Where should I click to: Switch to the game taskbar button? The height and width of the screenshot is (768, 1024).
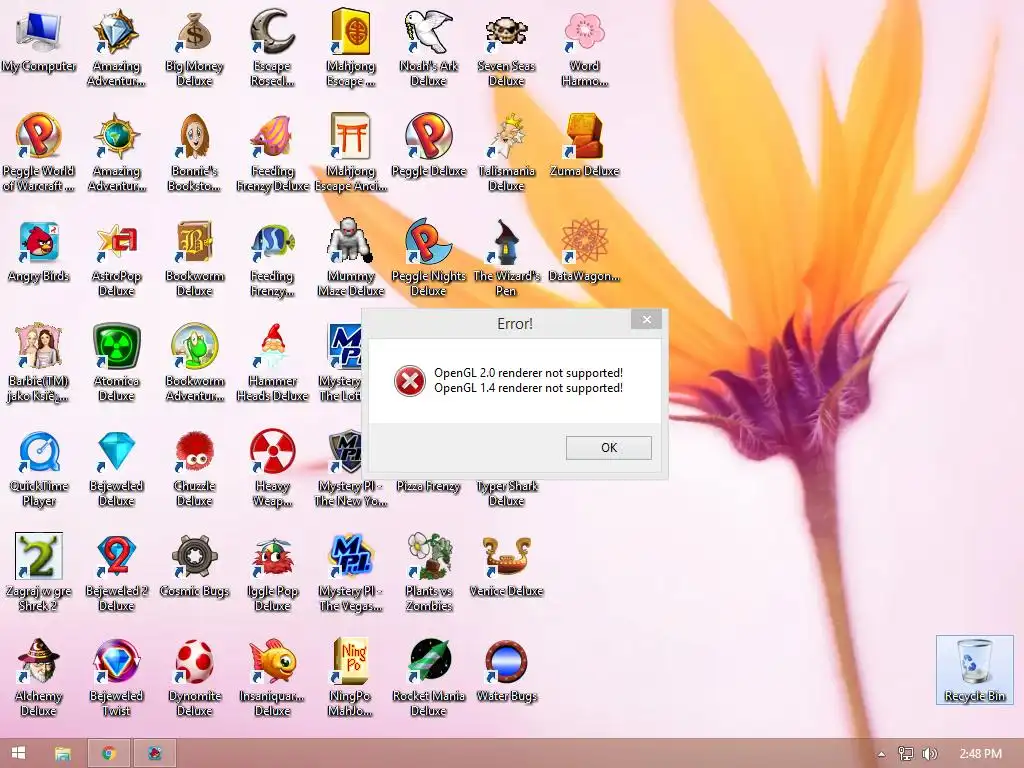point(155,754)
